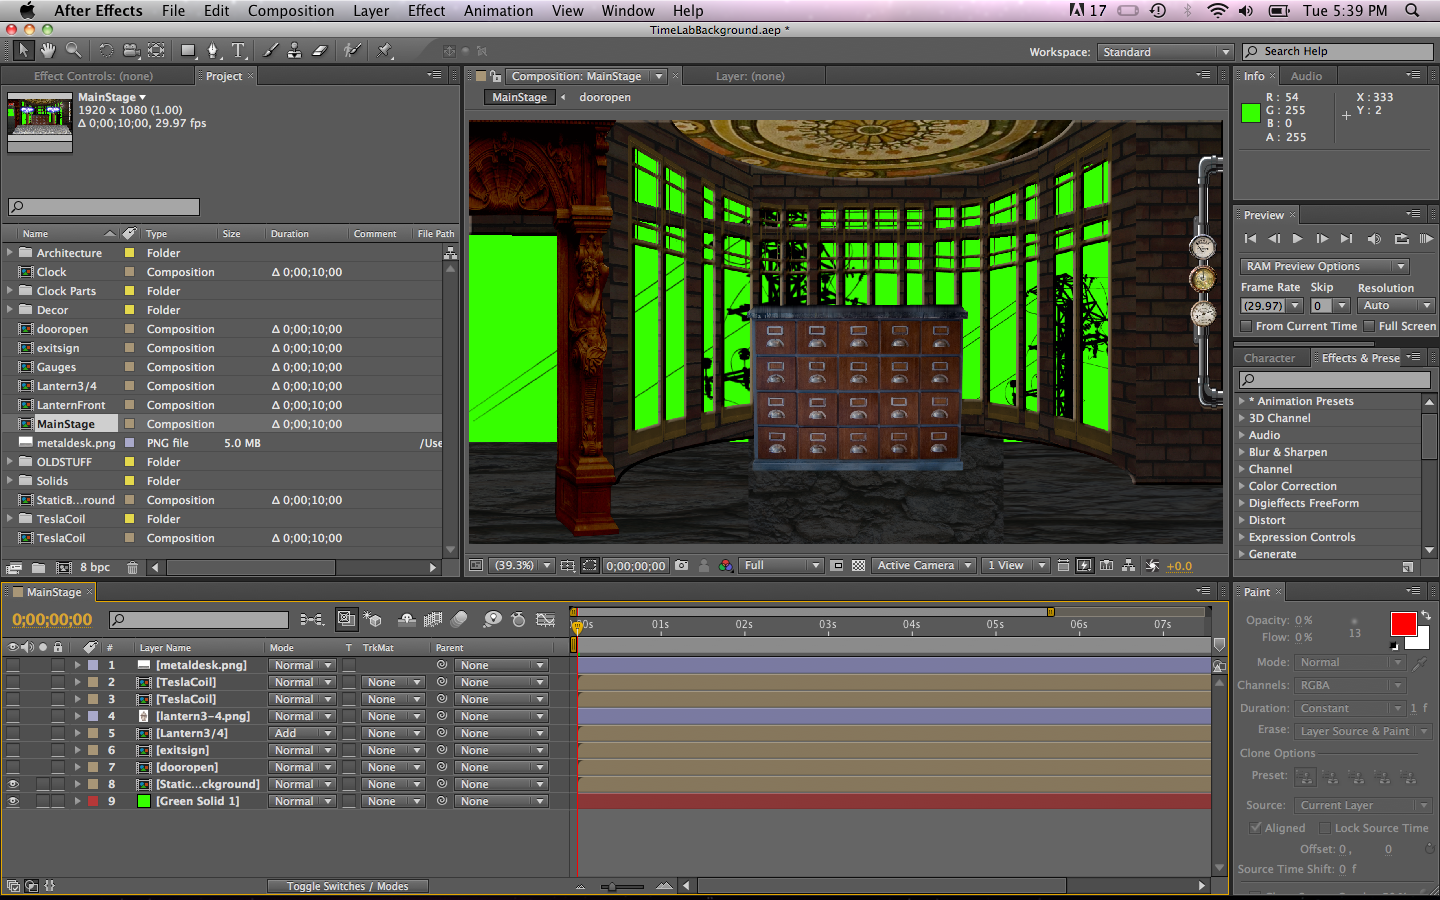The height and width of the screenshot is (900, 1440).
Task: Click the show channel RGB icon
Action: click(726, 565)
